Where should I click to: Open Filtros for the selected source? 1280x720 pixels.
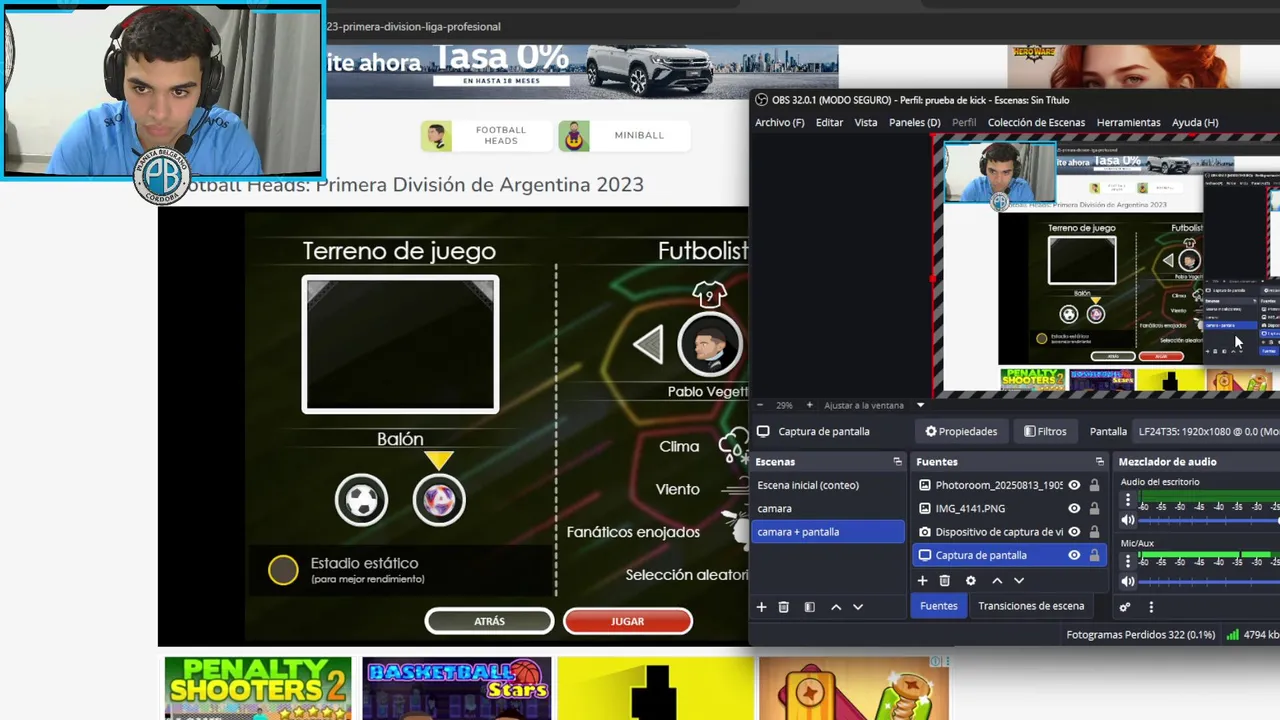[1045, 431]
